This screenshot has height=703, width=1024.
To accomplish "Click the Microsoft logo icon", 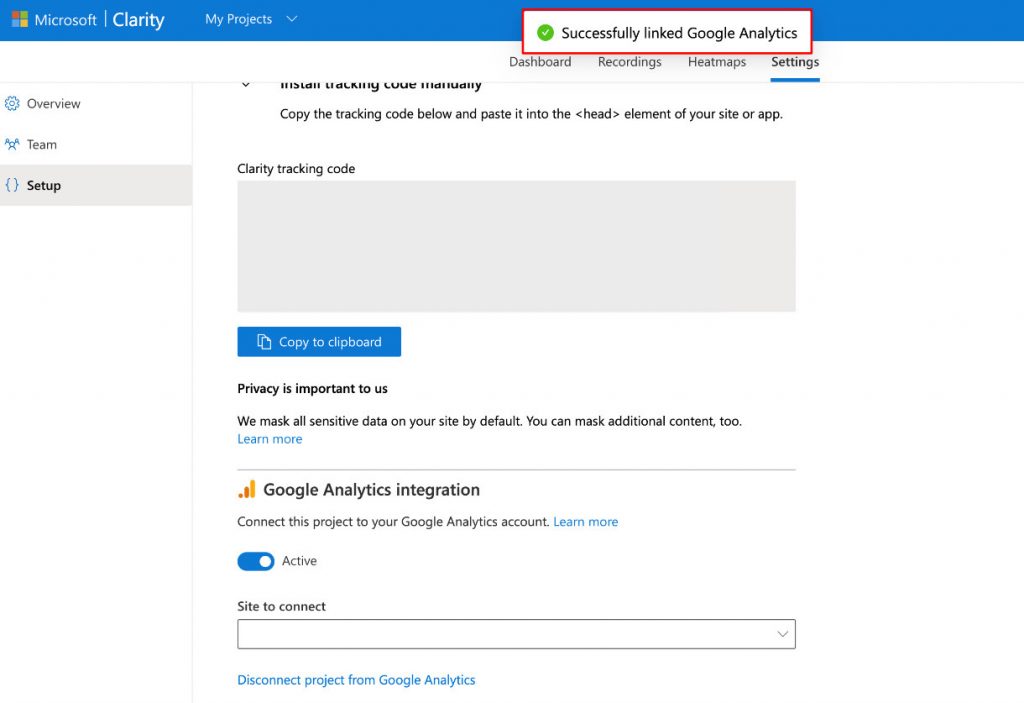I will [20, 19].
